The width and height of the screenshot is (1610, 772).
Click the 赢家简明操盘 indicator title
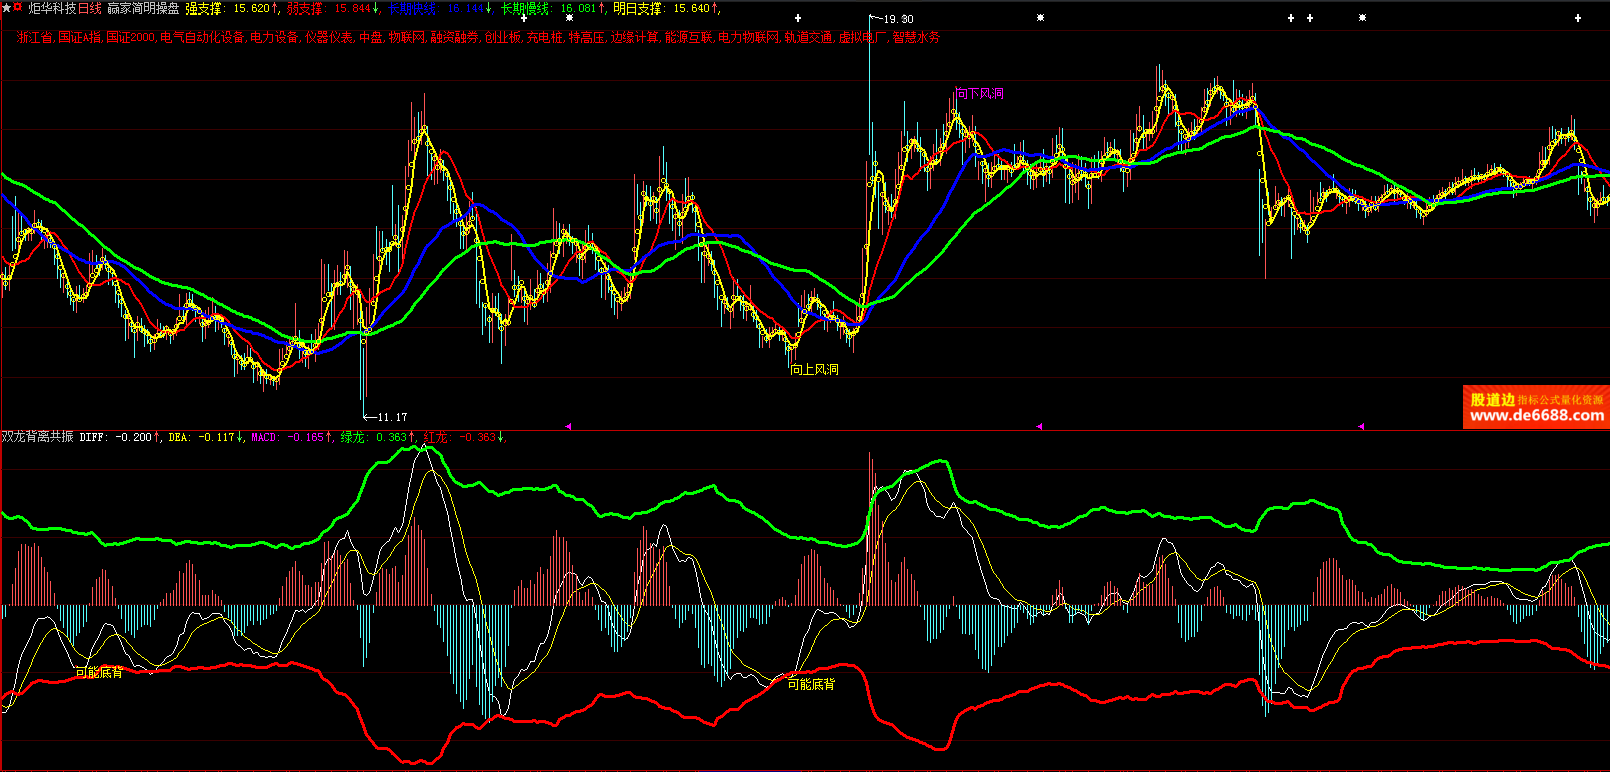click(x=143, y=9)
